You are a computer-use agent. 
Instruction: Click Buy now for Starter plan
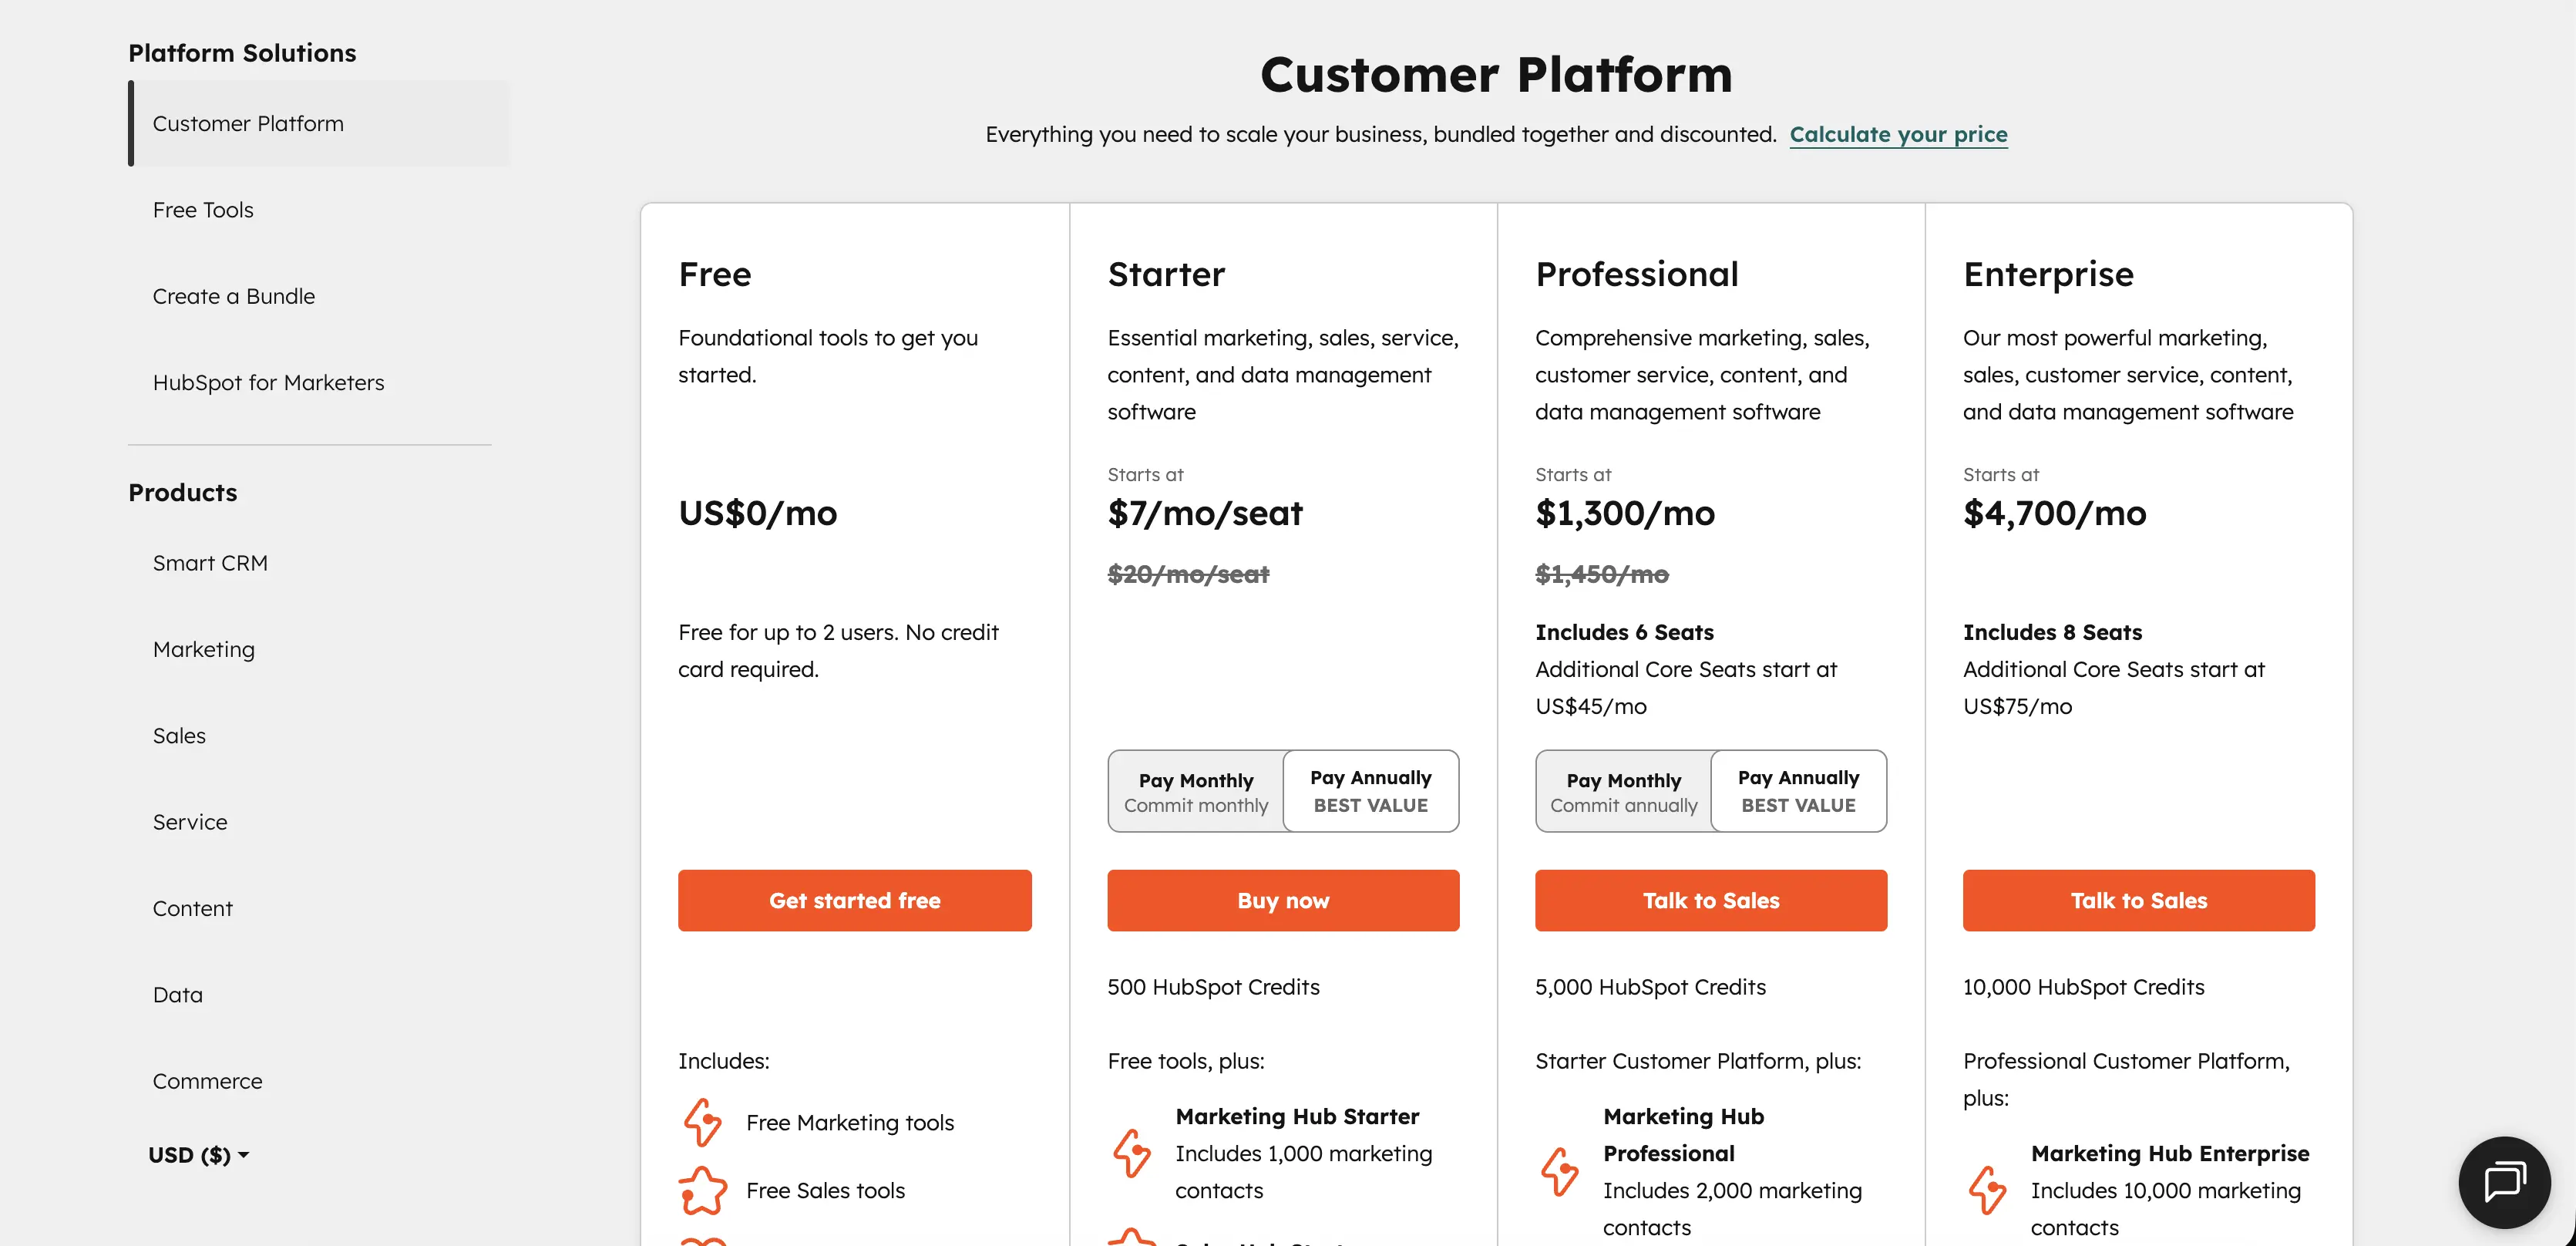(1283, 900)
